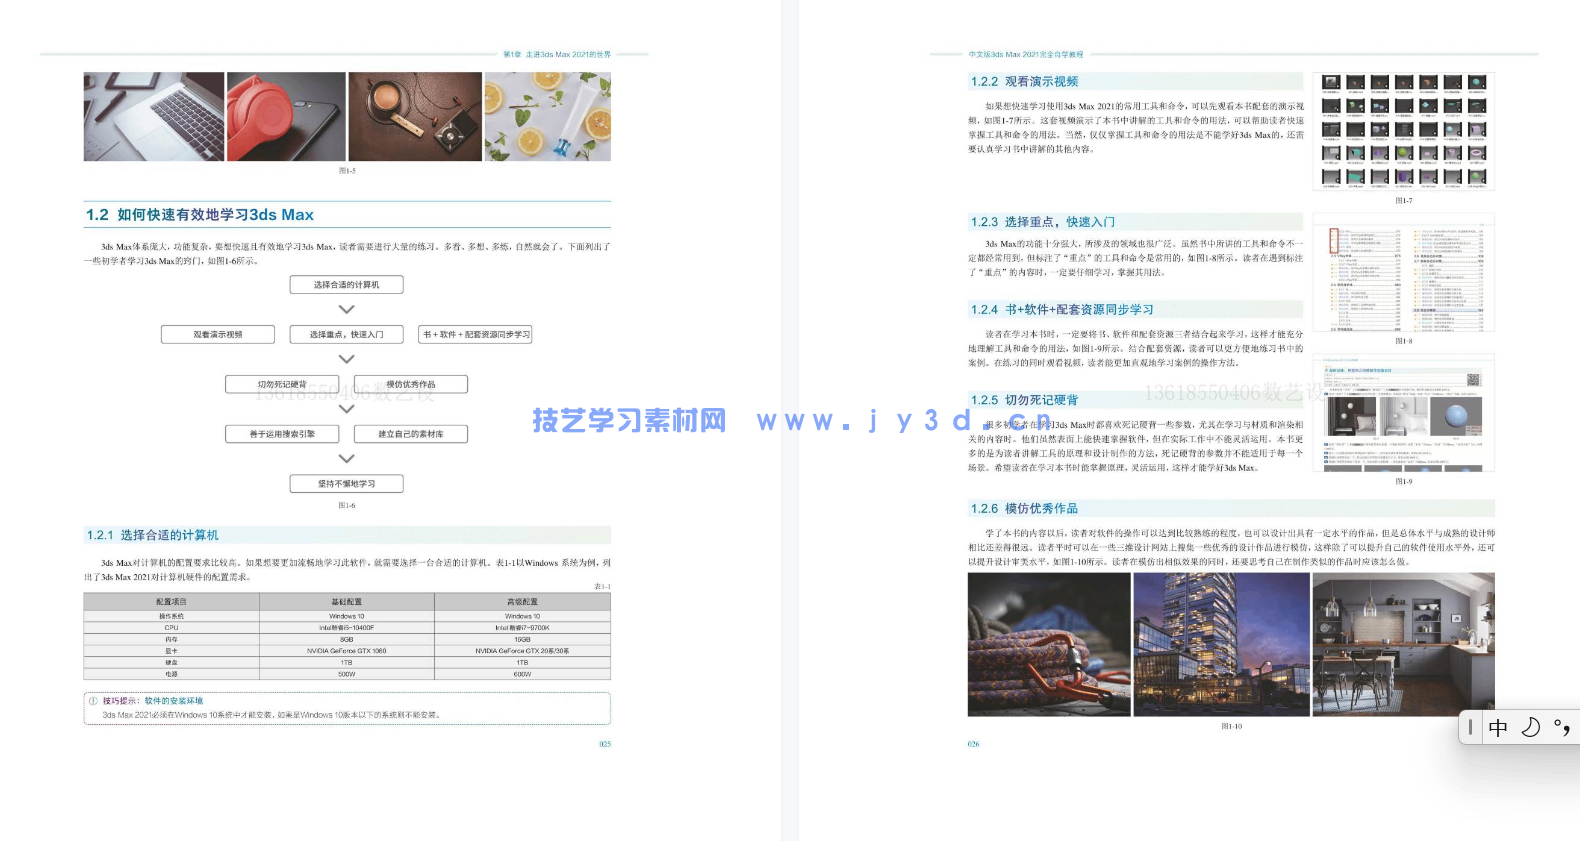Click flowchart box 观看演示视频
1580x841 pixels.
[x=218, y=334]
